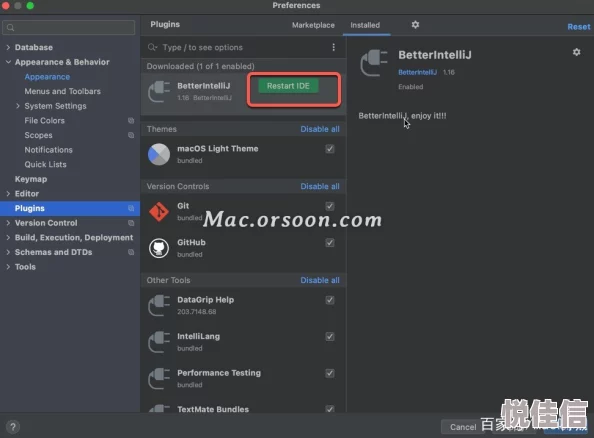Collapse Appearance & Behavior section

click(x=8, y=62)
